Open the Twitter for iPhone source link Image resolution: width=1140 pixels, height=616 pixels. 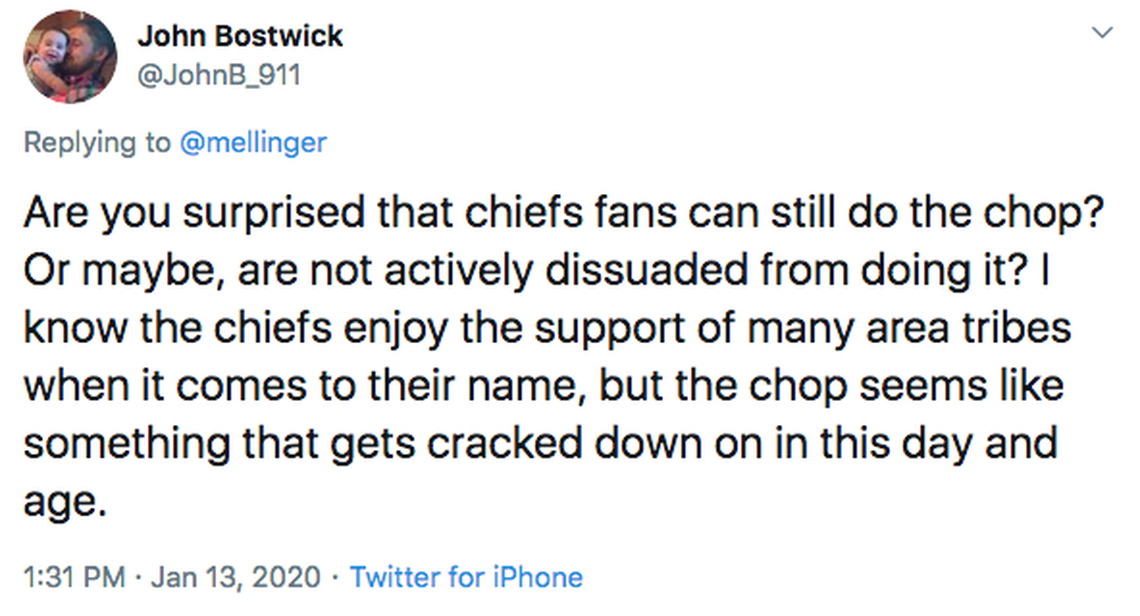466,577
